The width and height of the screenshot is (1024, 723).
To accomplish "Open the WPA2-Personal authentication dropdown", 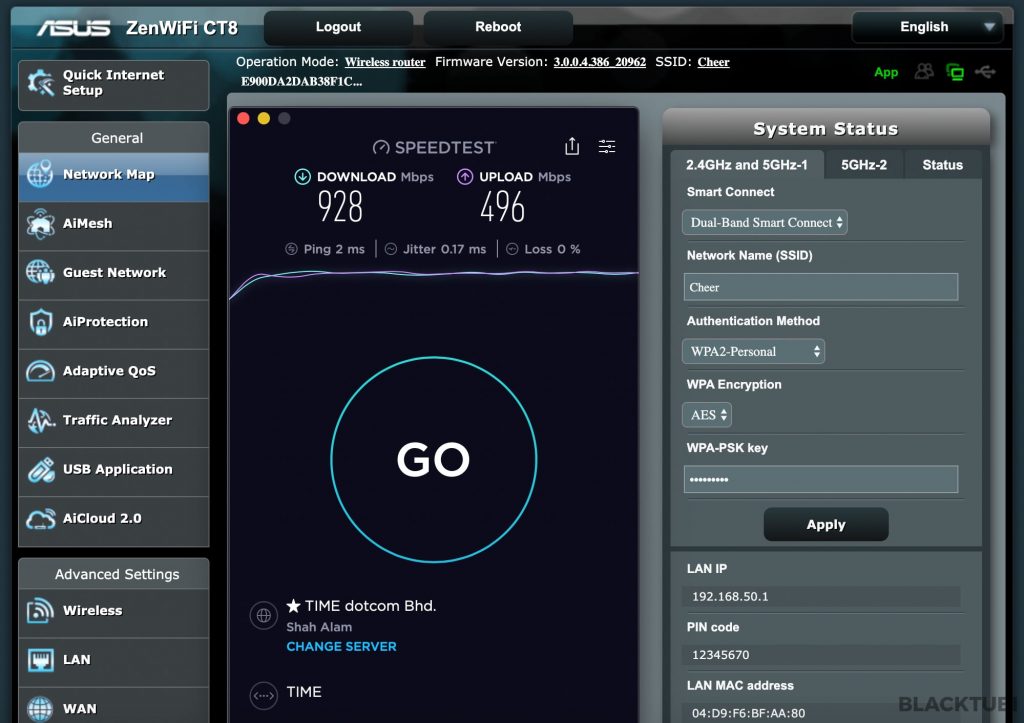I will pyautogui.click(x=754, y=351).
